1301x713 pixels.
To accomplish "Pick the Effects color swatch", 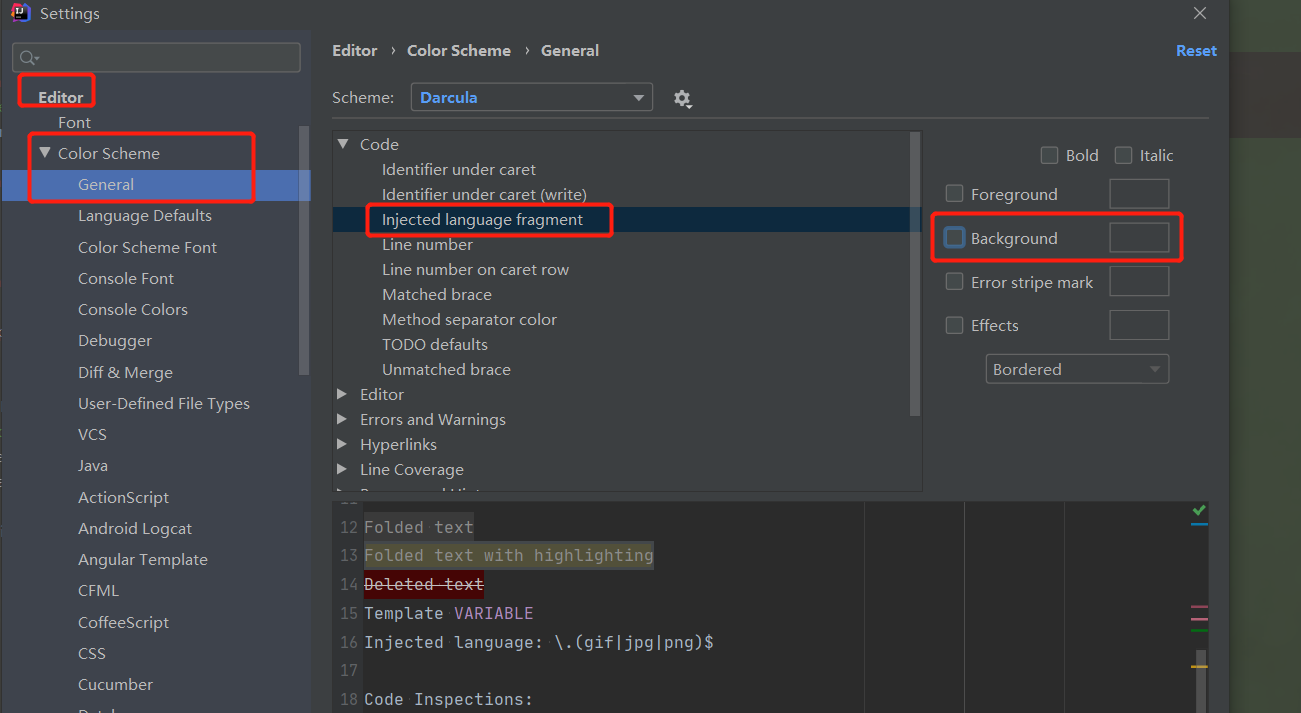I will tap(1139, 325).
